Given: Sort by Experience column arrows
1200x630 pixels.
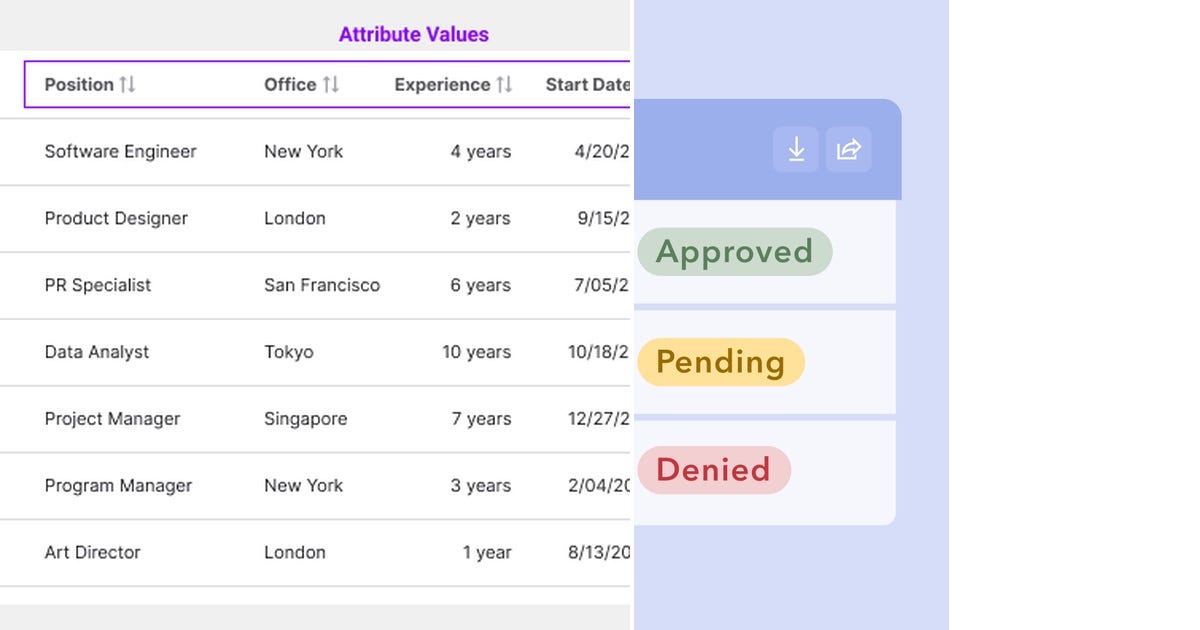Looking at the screenshot, I should tap(504, 85).
